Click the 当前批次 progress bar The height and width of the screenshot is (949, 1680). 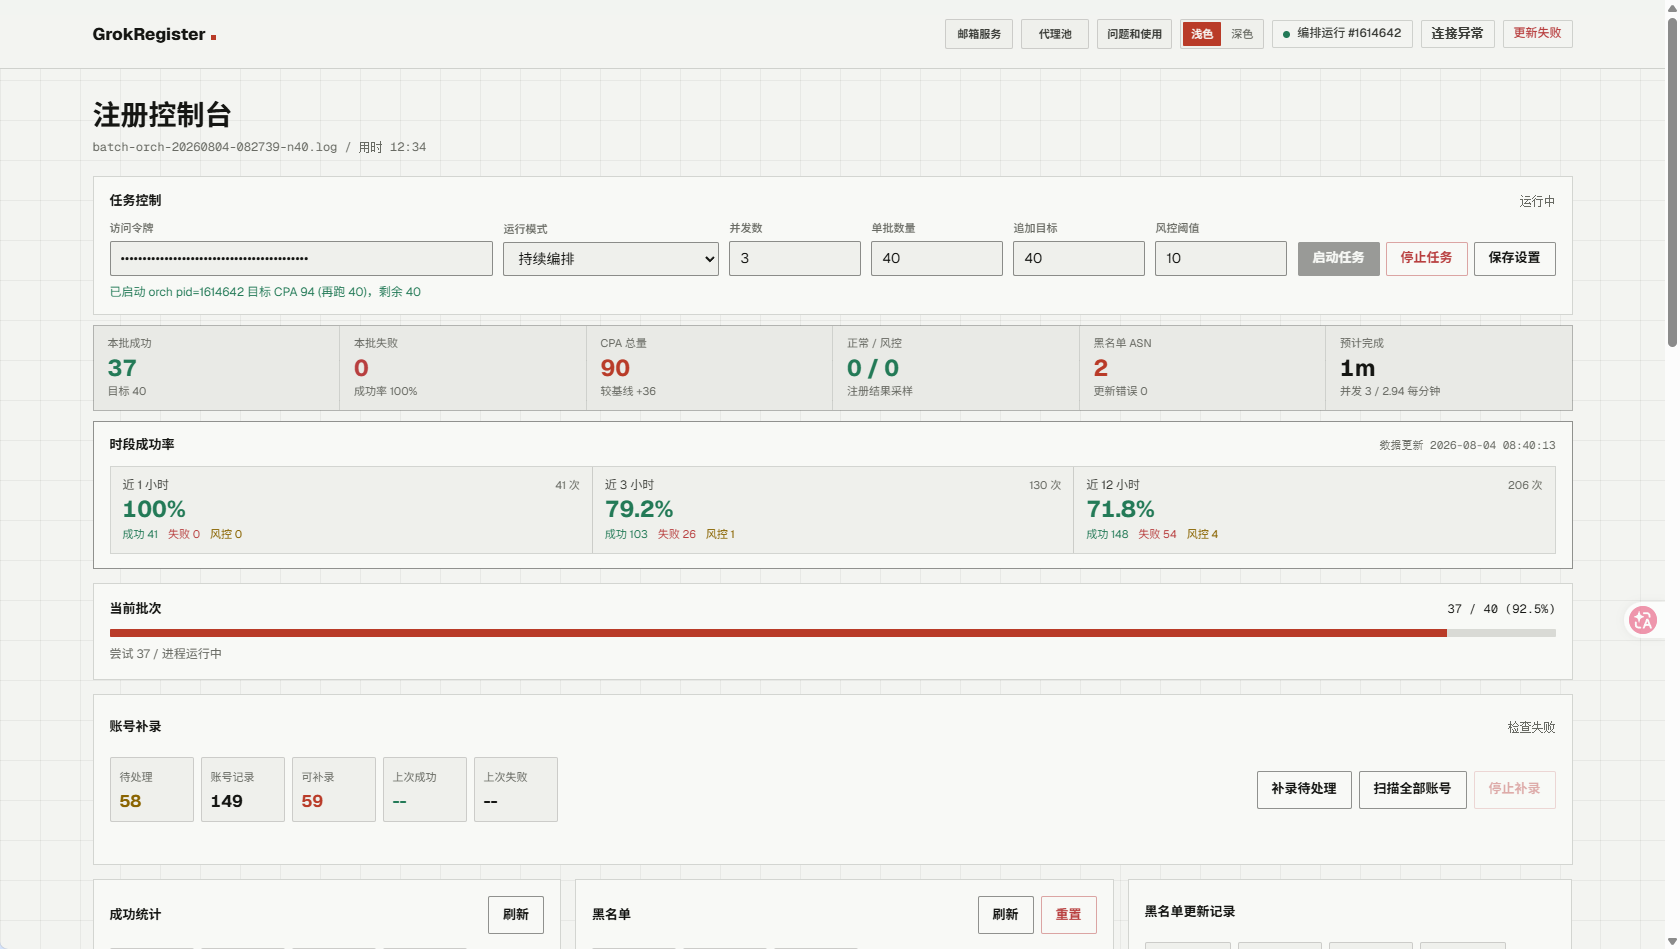click(x=833, y=633)
